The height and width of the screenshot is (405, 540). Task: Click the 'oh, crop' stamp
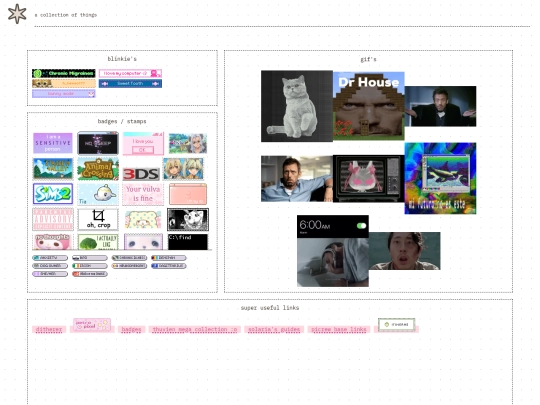(98, 219)
